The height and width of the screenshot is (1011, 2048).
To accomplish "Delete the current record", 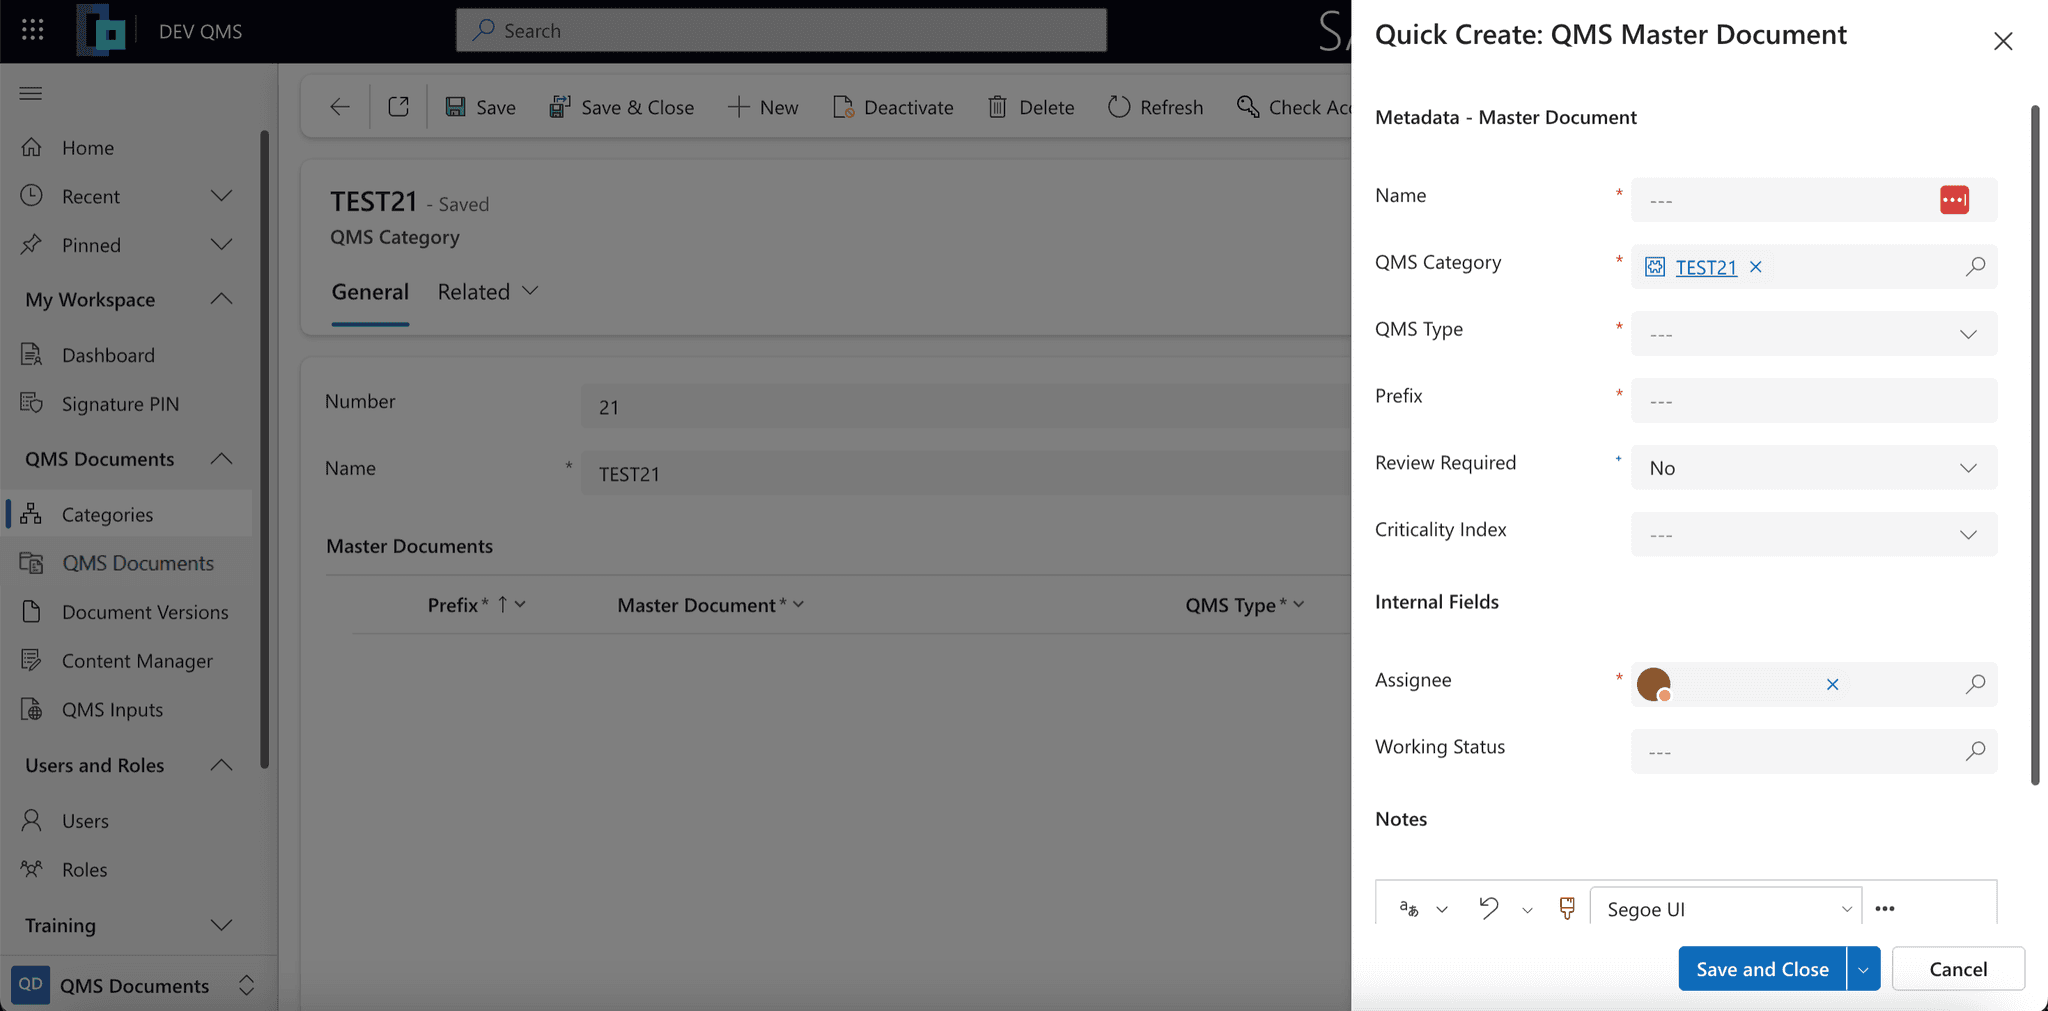I will [1031, 107].
